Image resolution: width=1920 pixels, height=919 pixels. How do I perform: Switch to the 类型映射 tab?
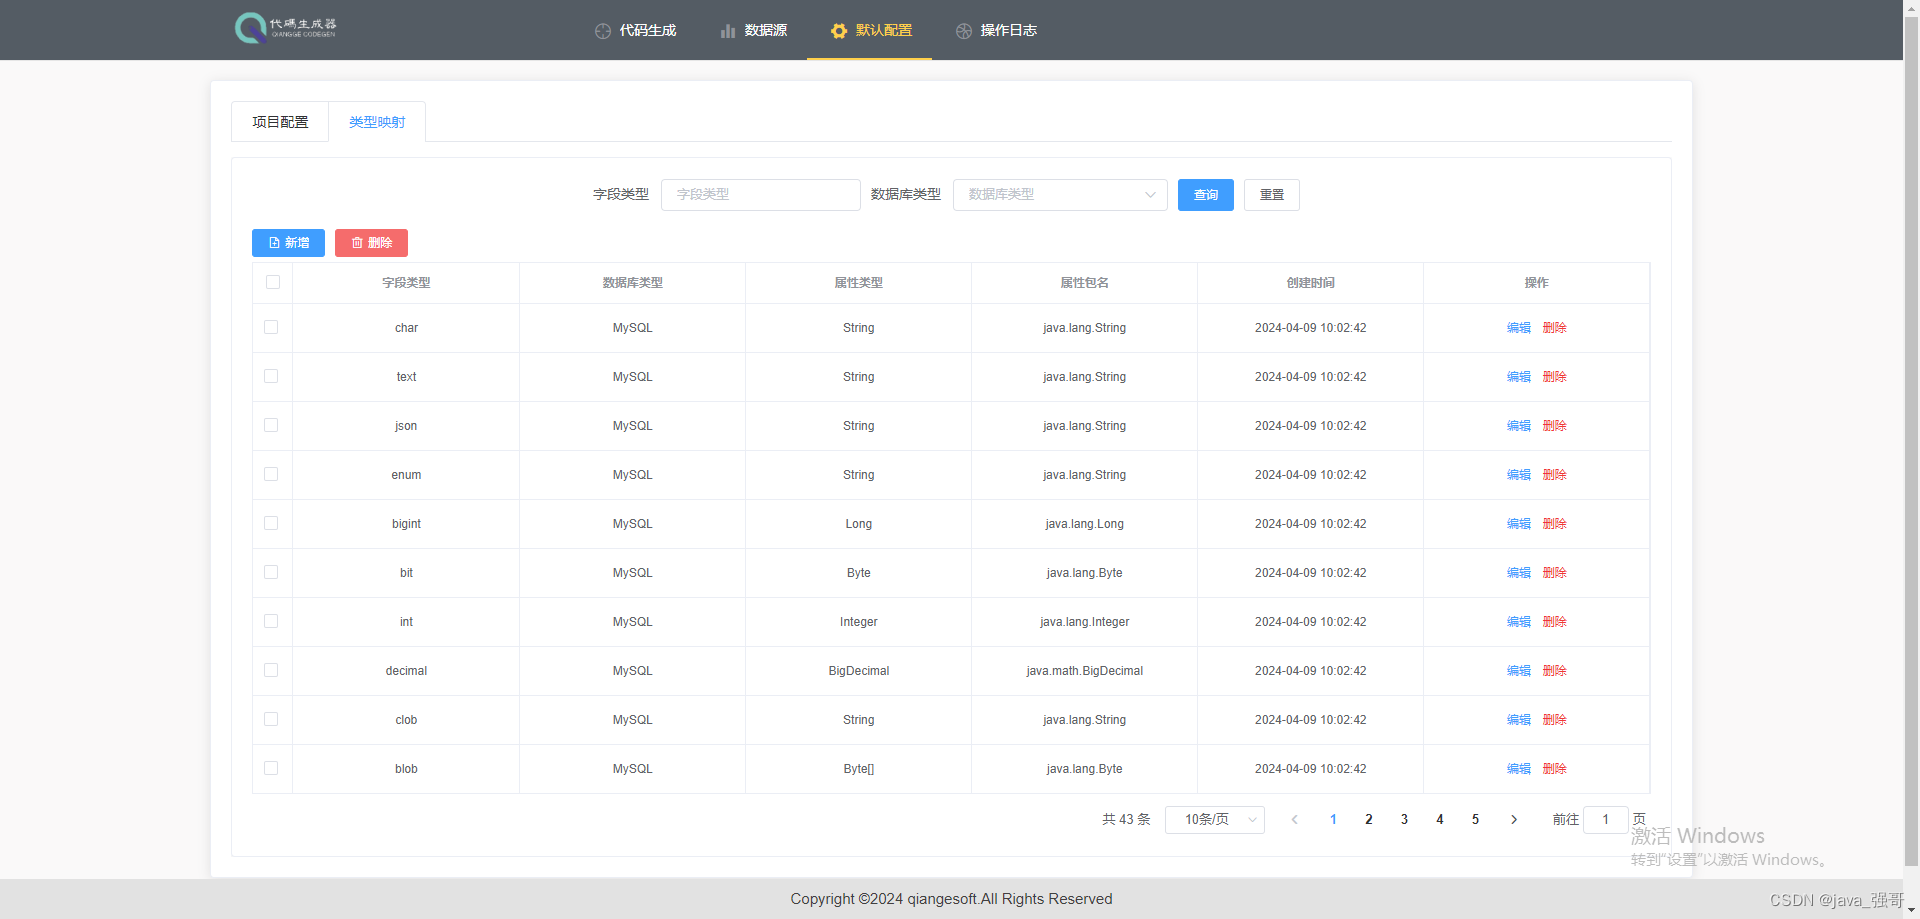377,122
